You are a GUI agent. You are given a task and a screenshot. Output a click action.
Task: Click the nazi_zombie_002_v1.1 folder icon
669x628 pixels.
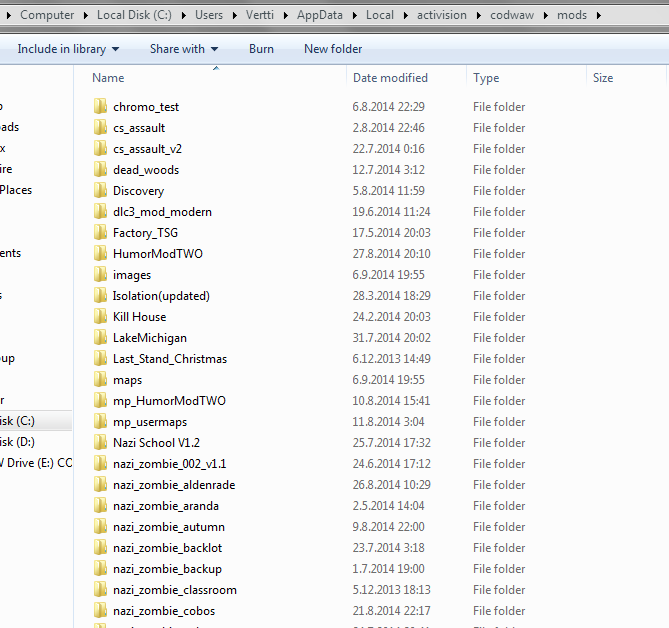[x=100, y=463]
